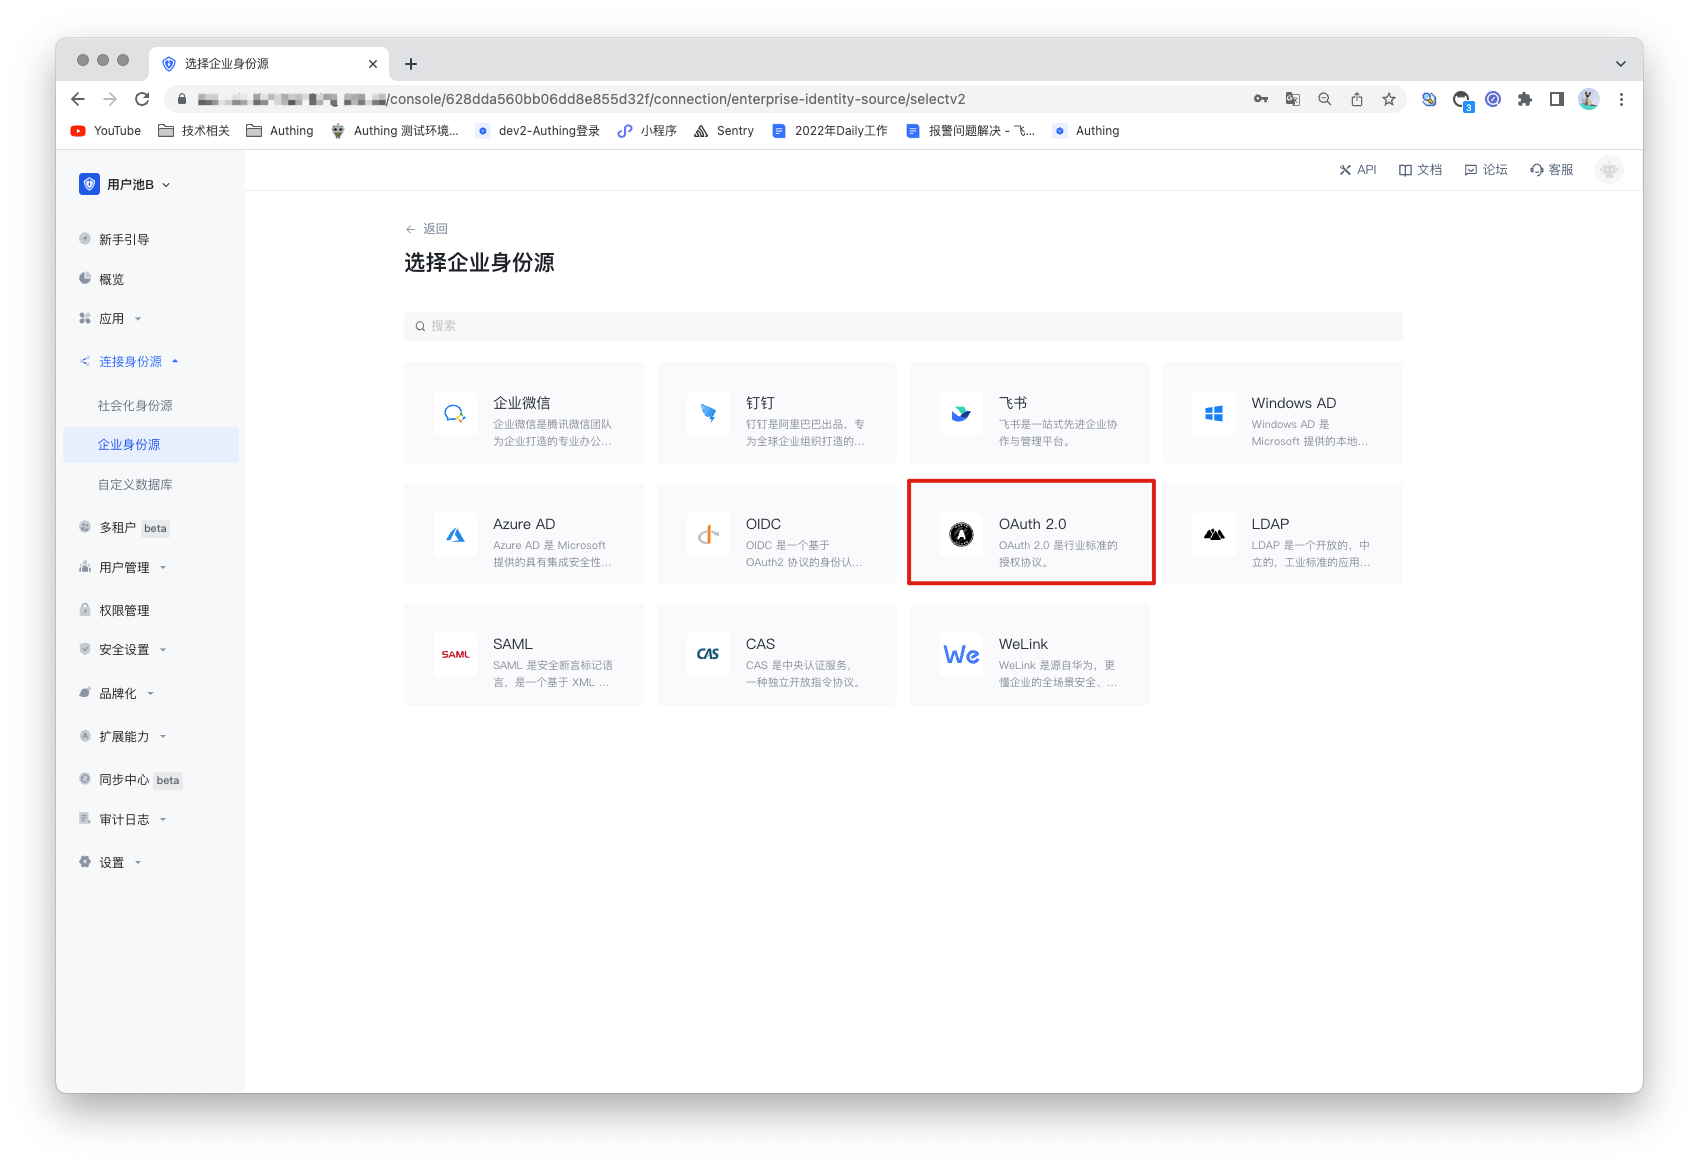Choose the CAS identity source
Screen dimensions: 1699x1167
click(x=776, y=654)
